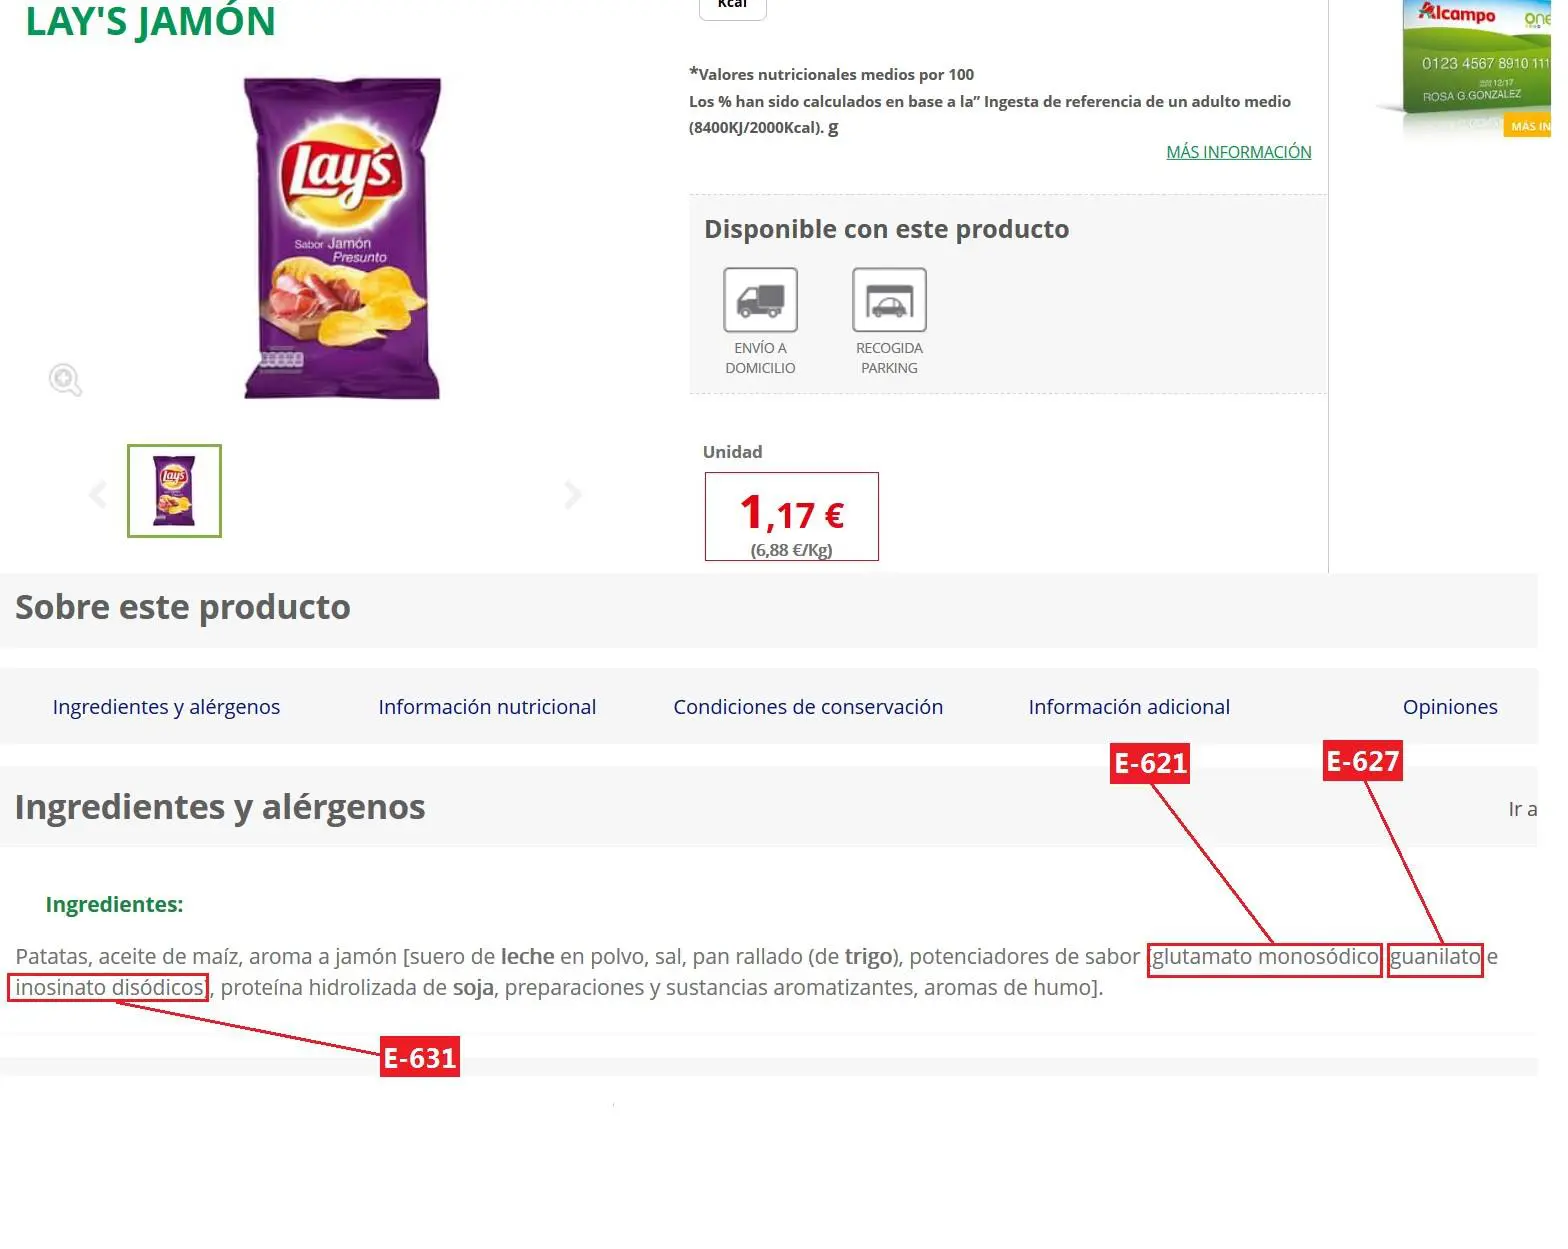Select the Lay's bag thumbnail
The width and height of the screenshot is (1568, 1249).
174,491
